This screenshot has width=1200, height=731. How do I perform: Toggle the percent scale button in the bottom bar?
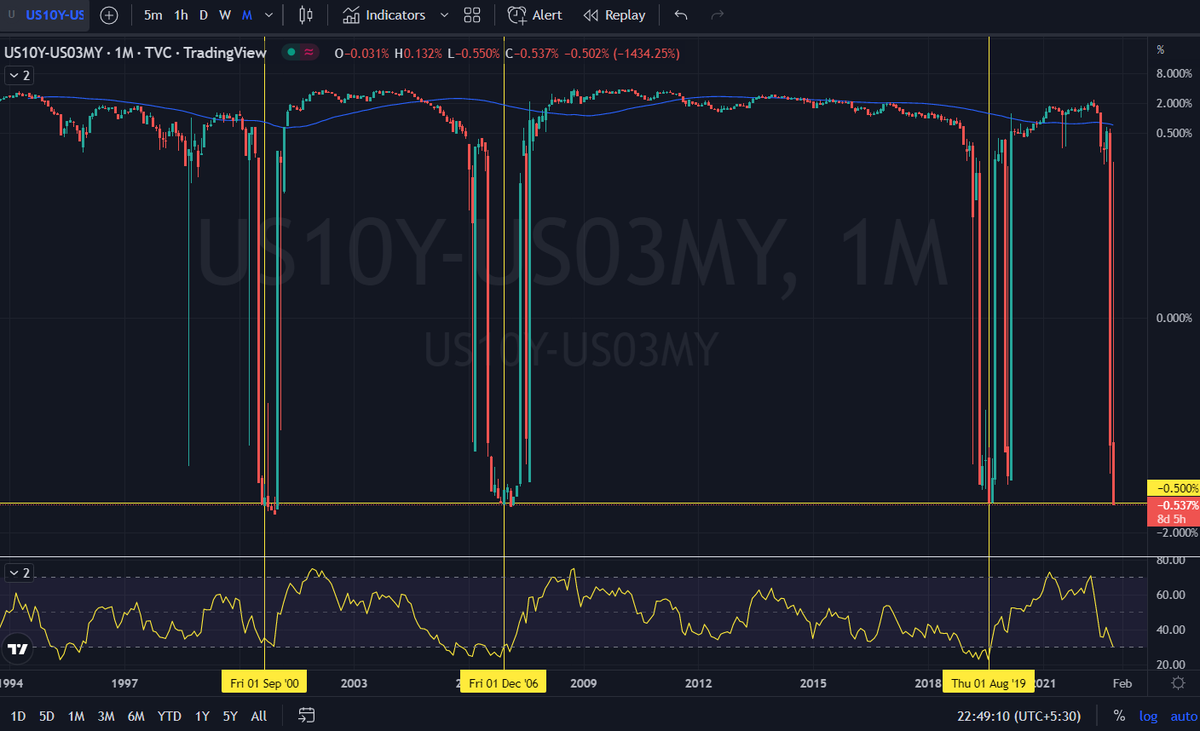[1119, 716]
